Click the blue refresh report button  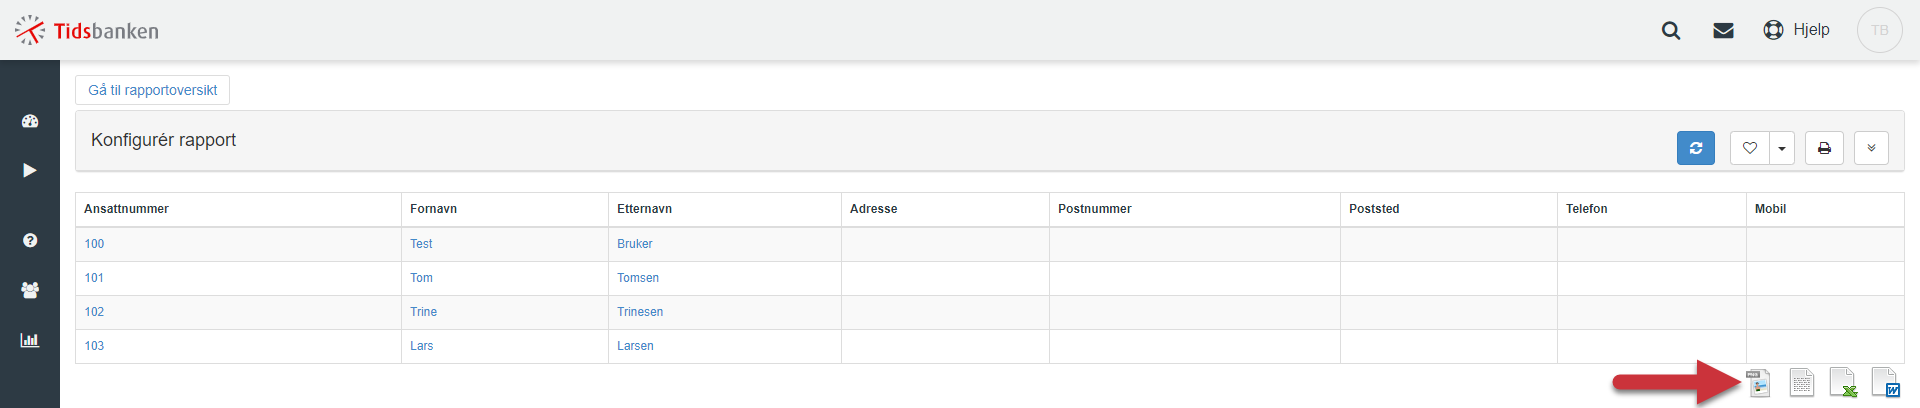click(x=1695, y=148)
